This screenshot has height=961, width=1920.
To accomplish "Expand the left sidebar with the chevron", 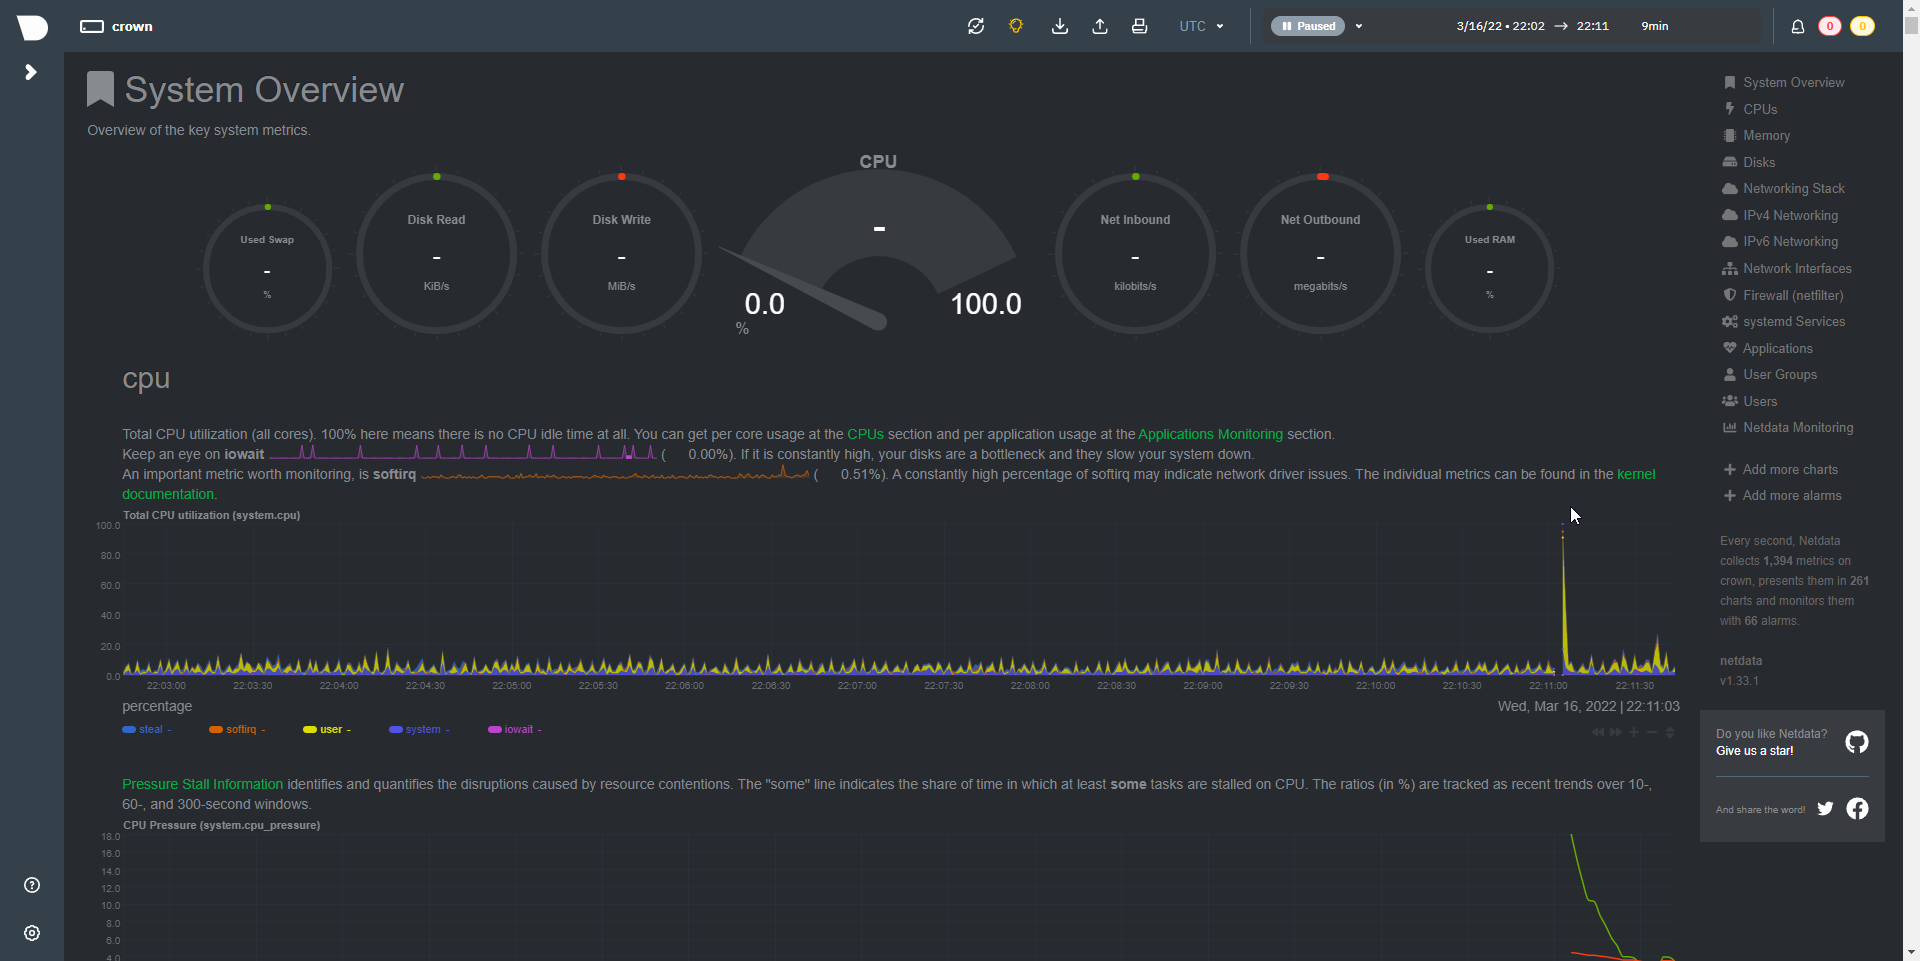I will (x=31, y=72).
